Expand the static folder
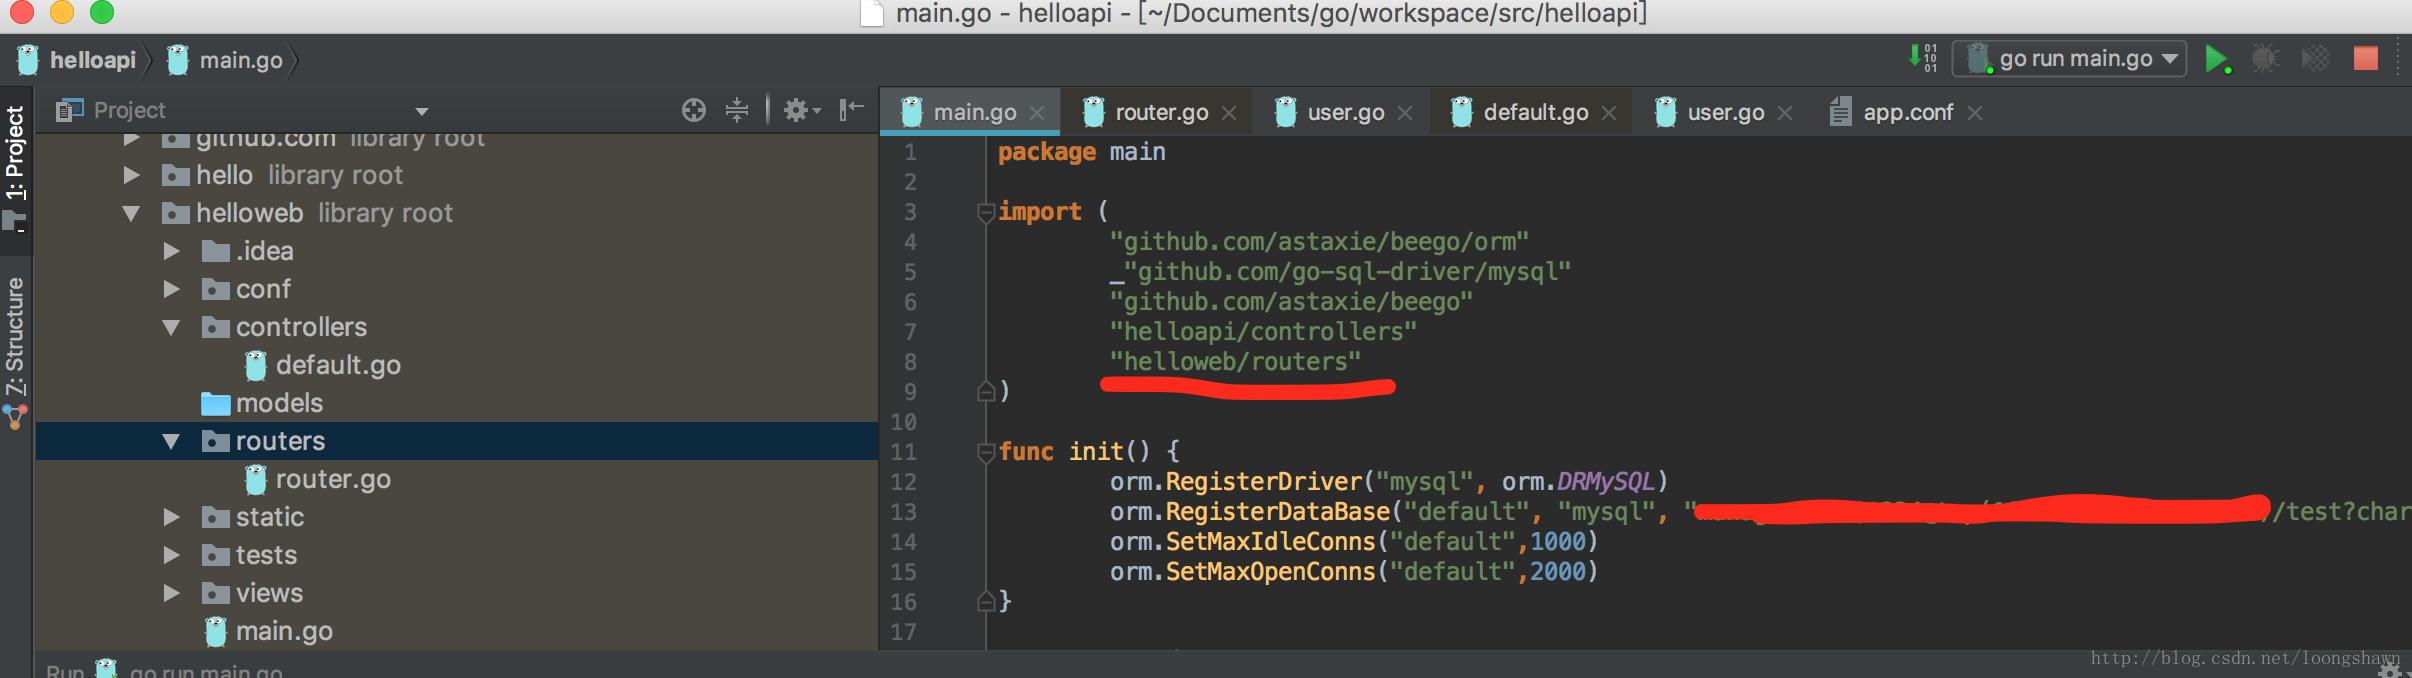The height and width of the screenshot is (678, 2412). [x=171, y=517]
